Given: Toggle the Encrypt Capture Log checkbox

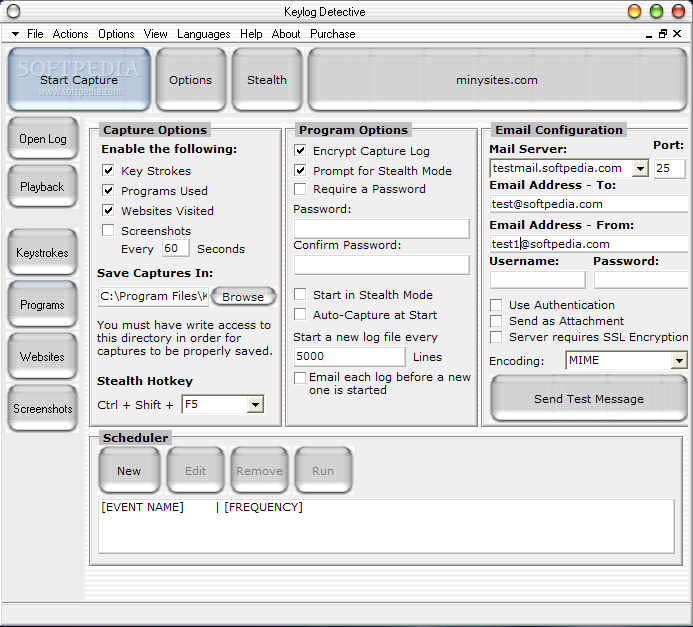Looking at the screenshot, I should (300, 150).
